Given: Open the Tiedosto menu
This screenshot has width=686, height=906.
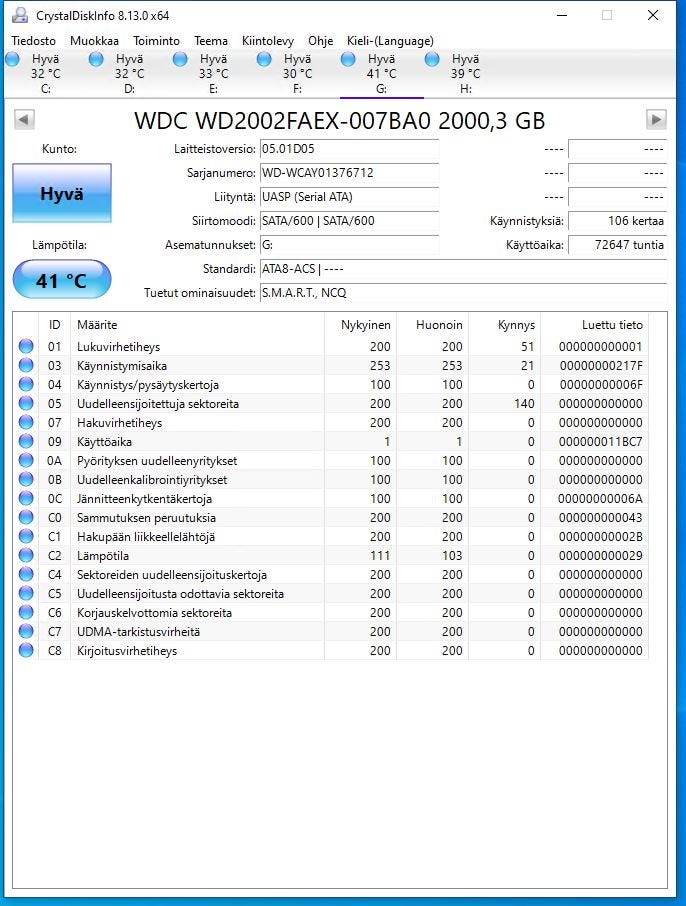Looking at the screenshot, I should [x=34, y=41].
